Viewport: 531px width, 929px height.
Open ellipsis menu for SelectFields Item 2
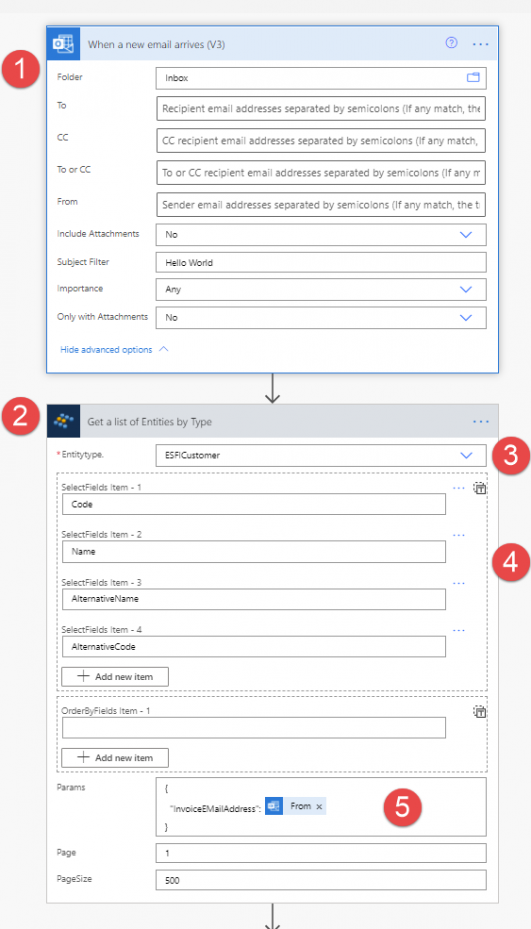459,535
